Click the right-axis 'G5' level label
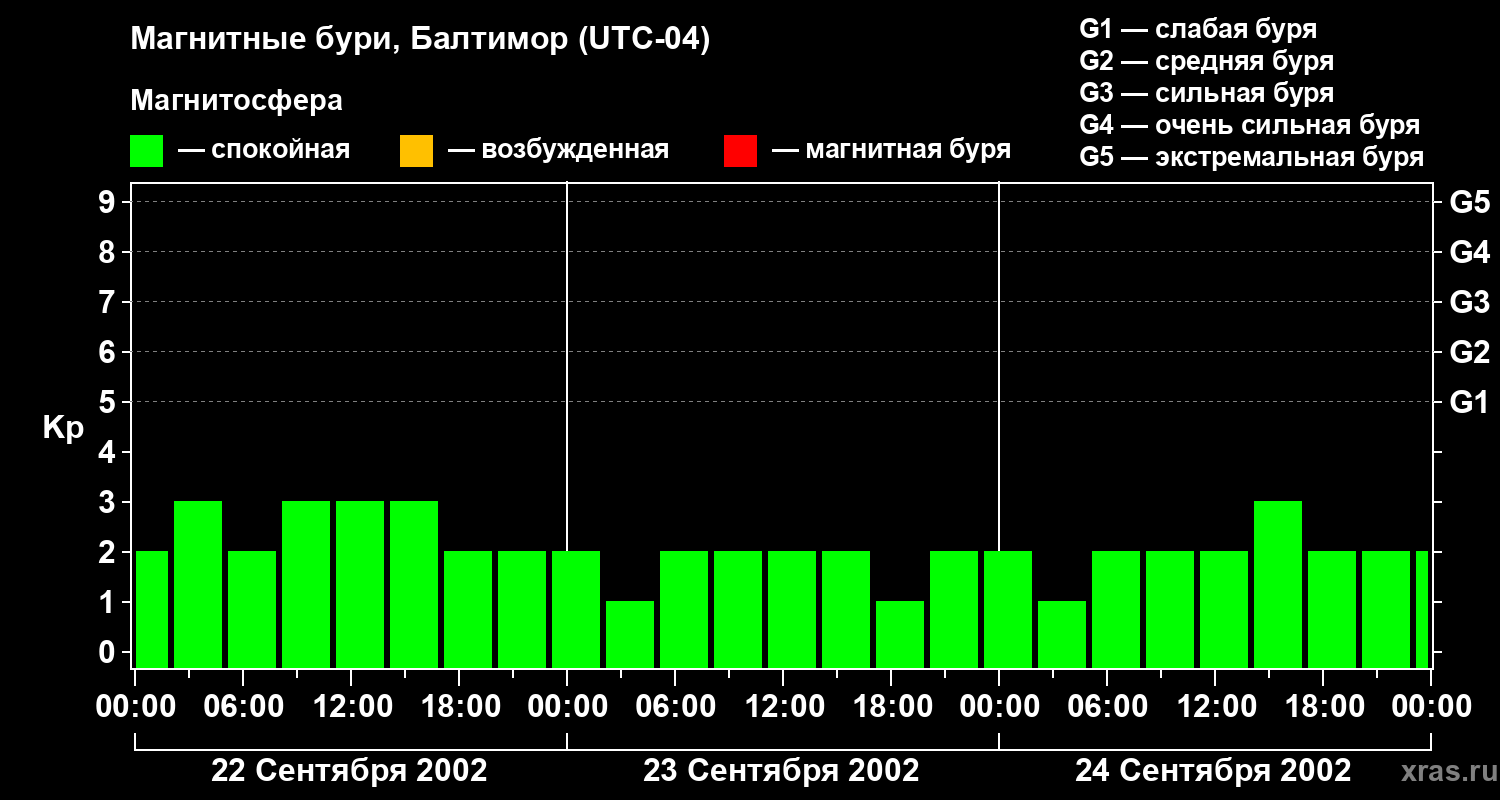Image resolution: width=1500 pixels, height=800 pixels. 1469,202
